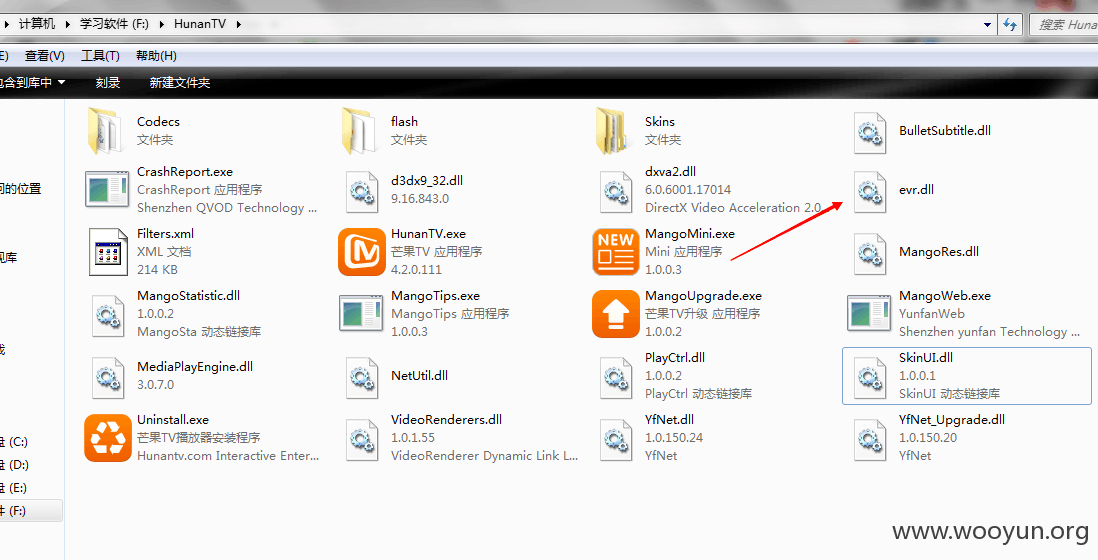Click the Codecs folder name
1098x560 pixels.
(158, 122)
